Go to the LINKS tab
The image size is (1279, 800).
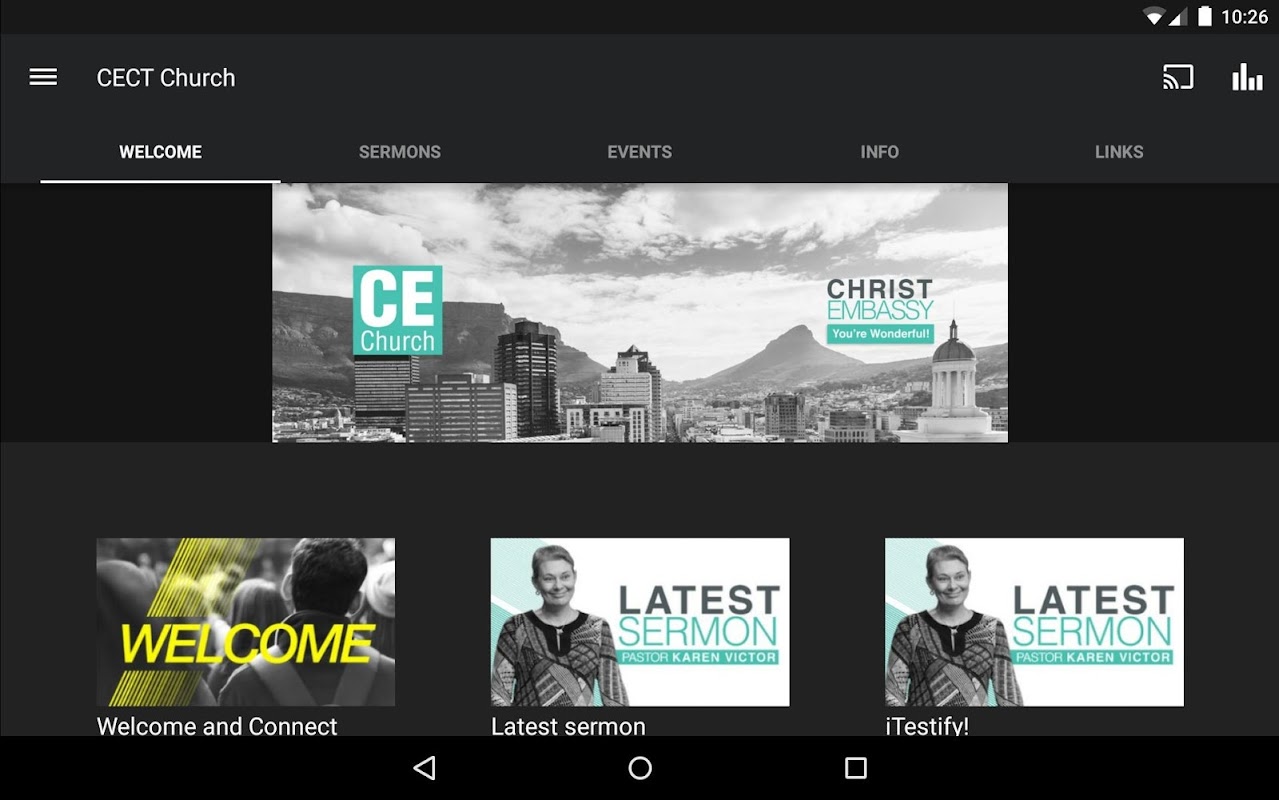click(1119, 152)
